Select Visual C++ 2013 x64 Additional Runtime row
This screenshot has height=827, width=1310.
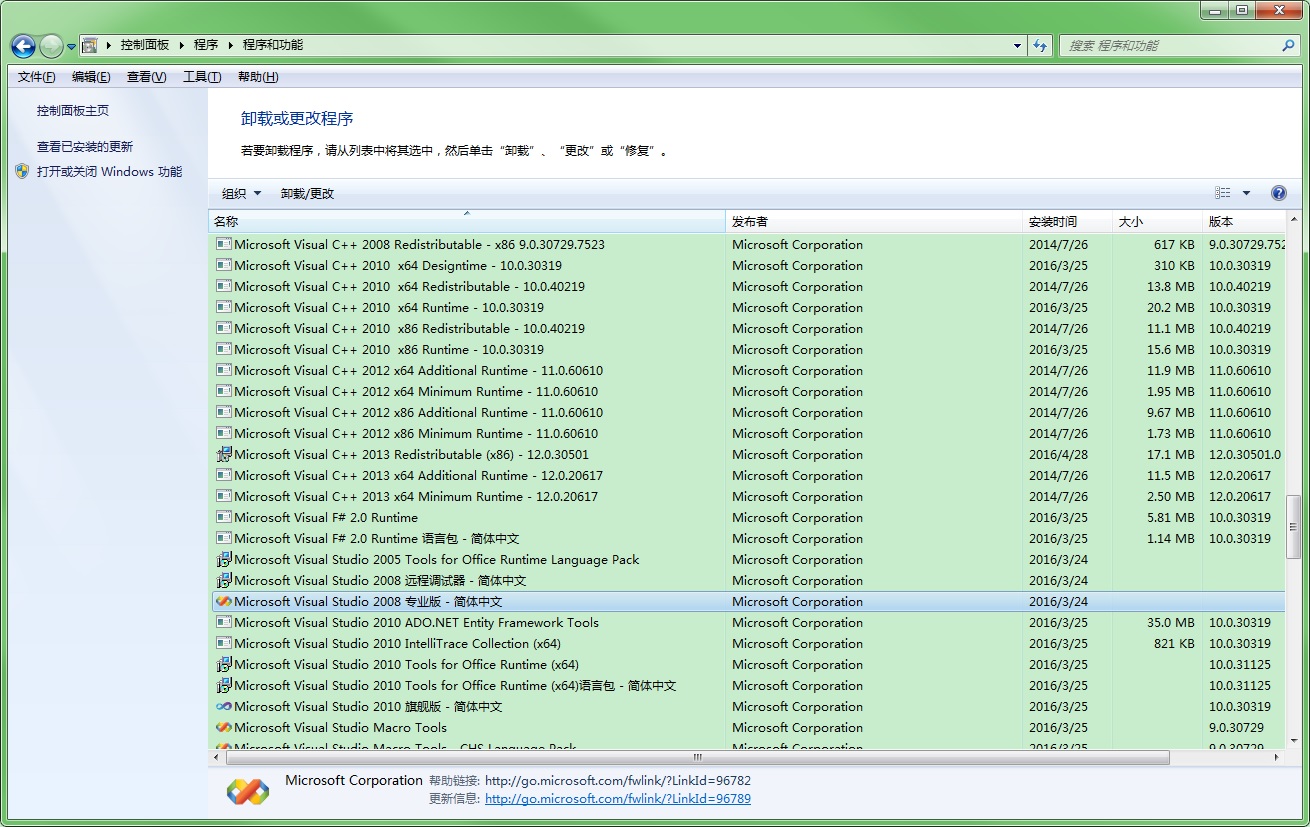[x=747, y=475]
